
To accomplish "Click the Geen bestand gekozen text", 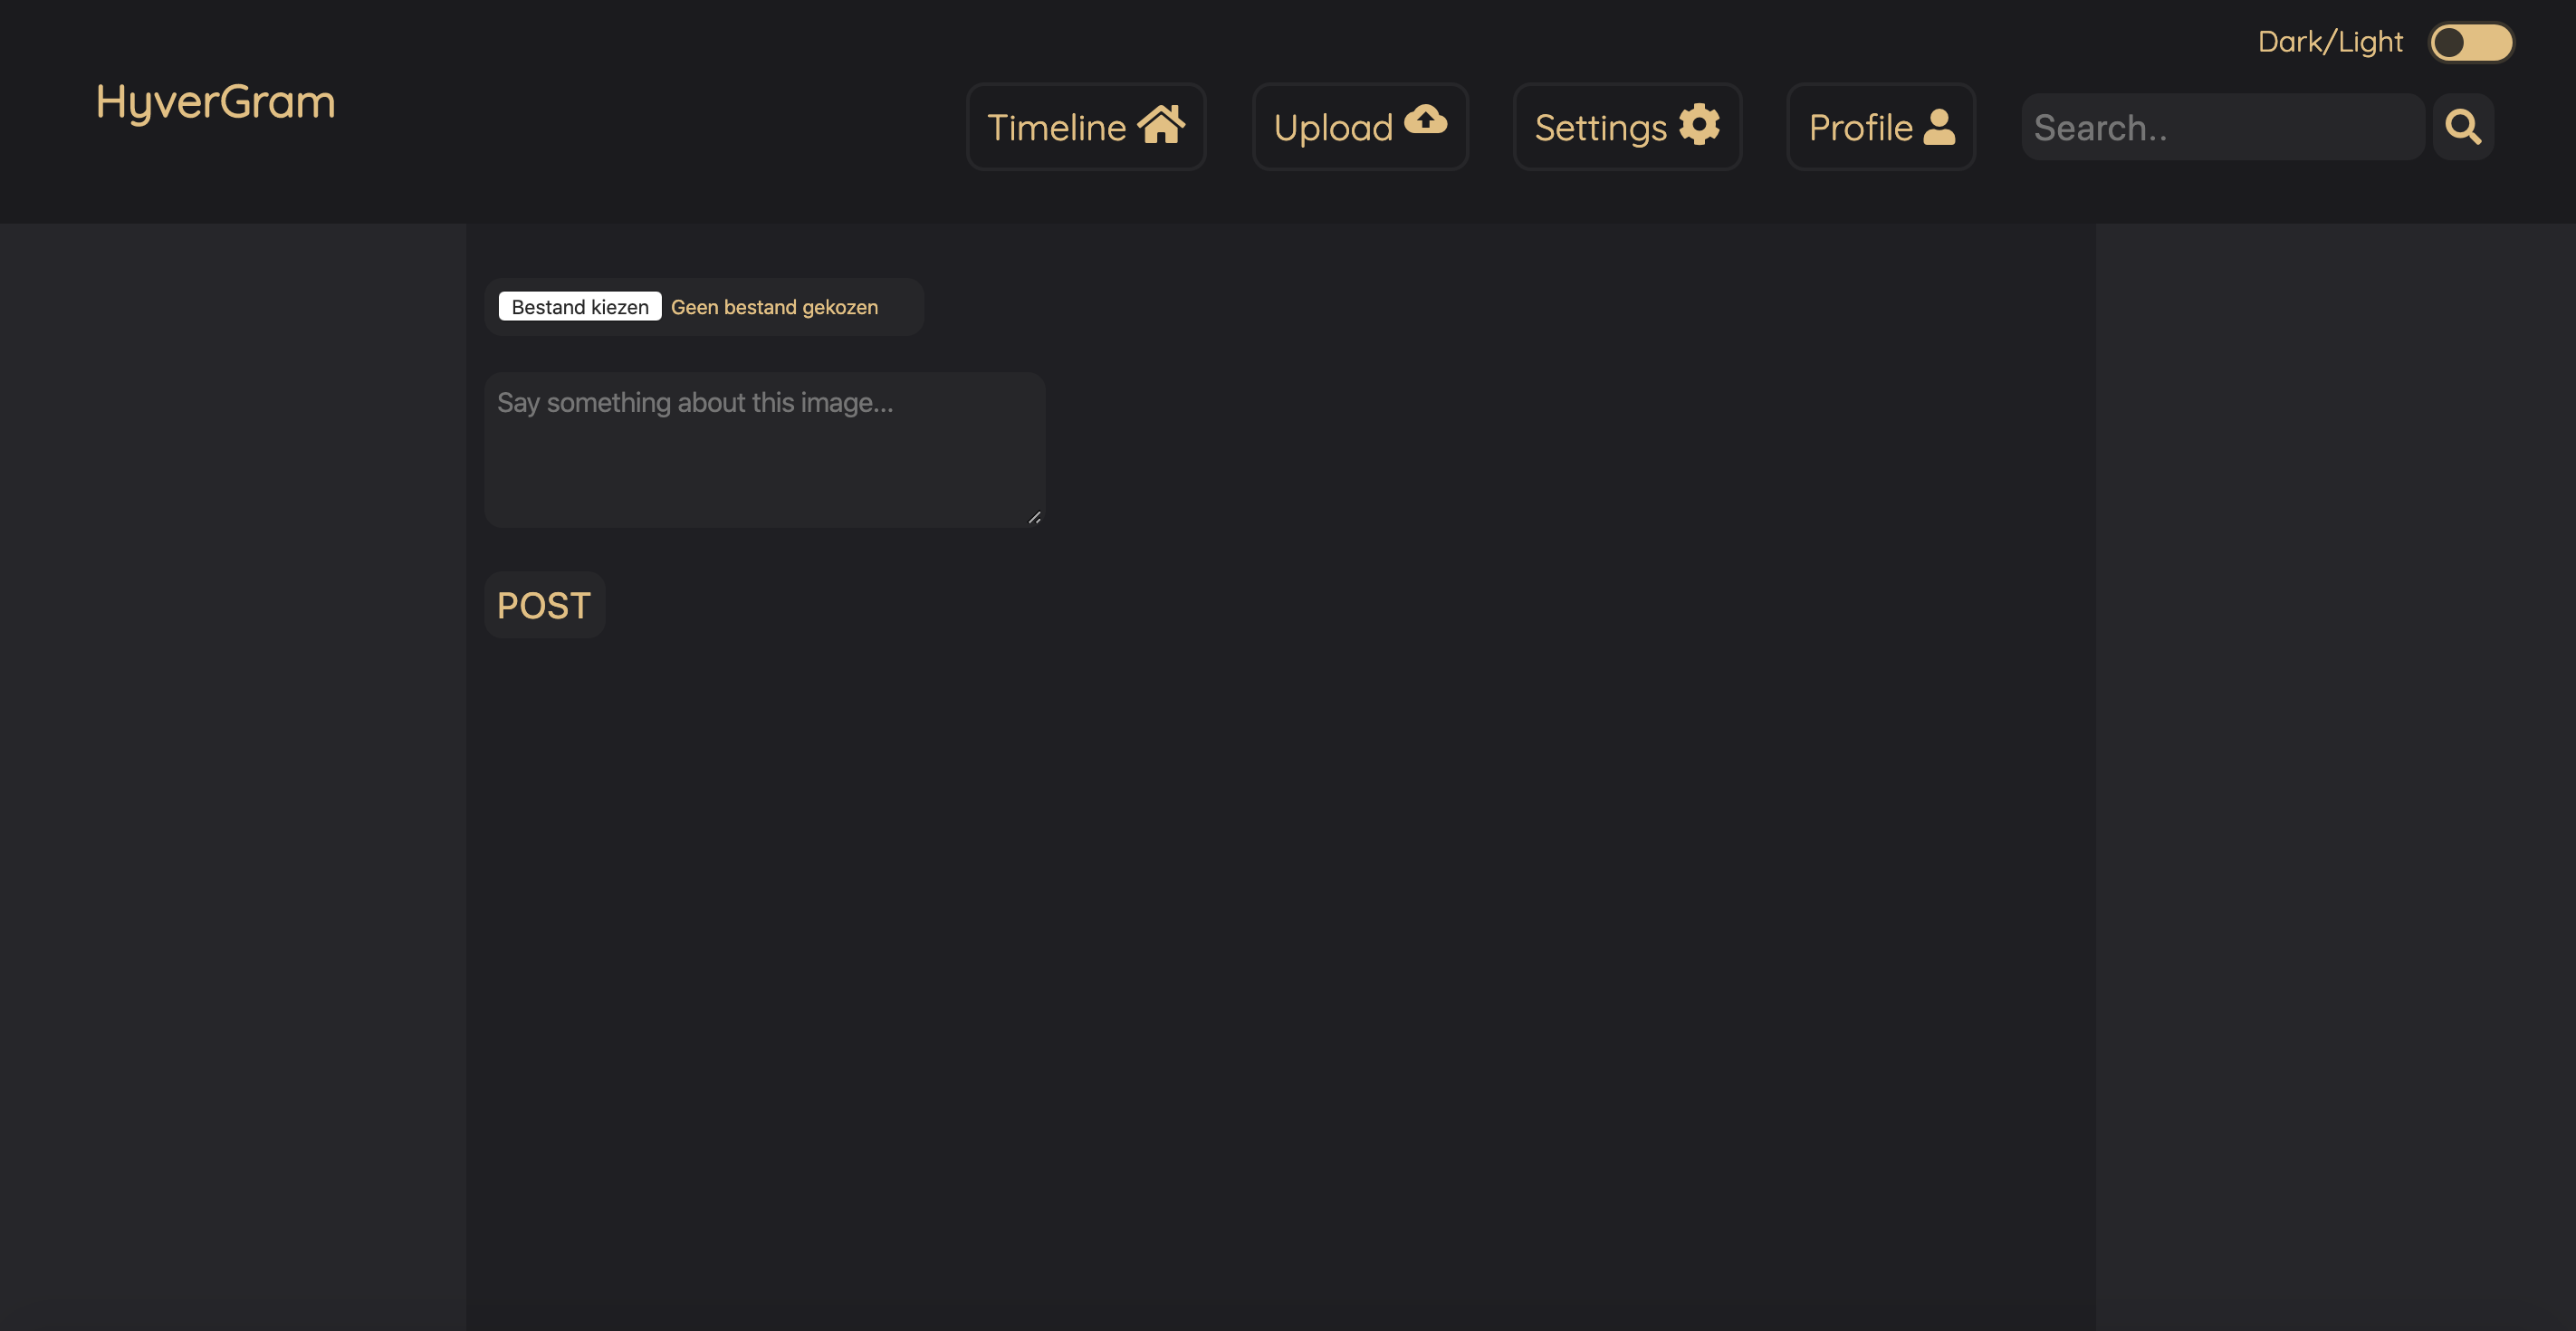I will [x=774, y=307].
